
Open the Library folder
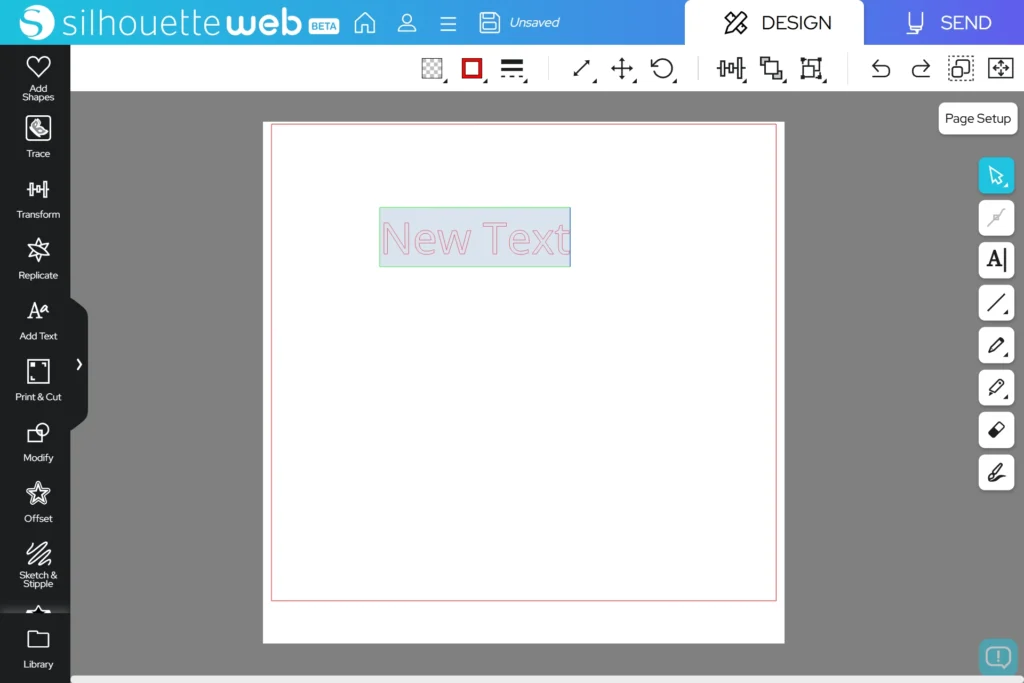38,648
